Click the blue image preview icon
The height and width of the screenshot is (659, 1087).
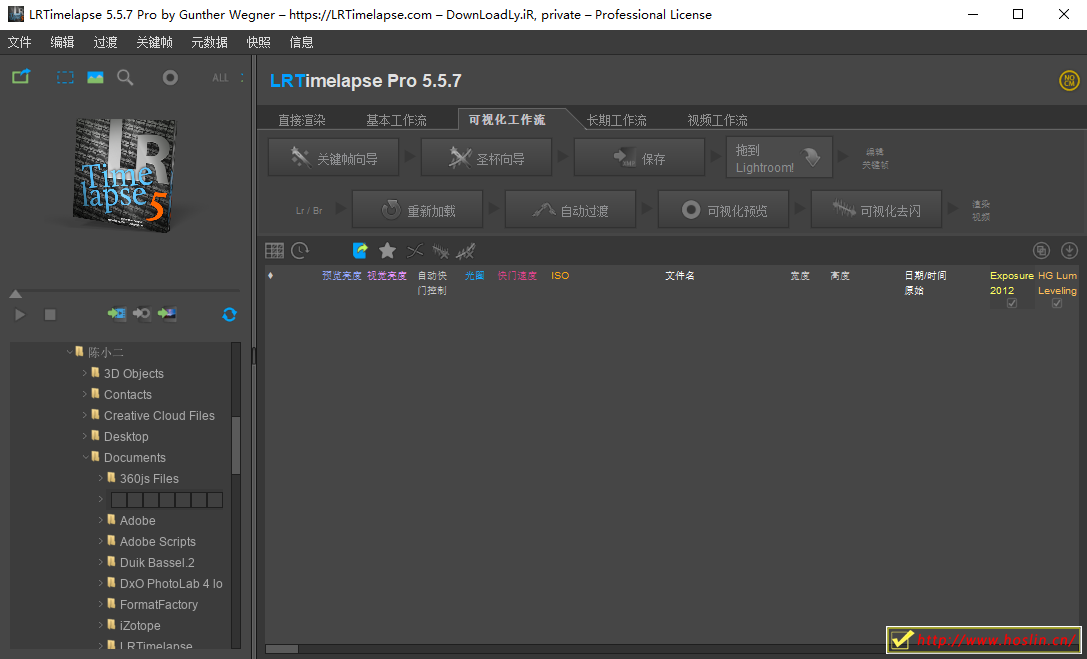[x=95, y=78]
